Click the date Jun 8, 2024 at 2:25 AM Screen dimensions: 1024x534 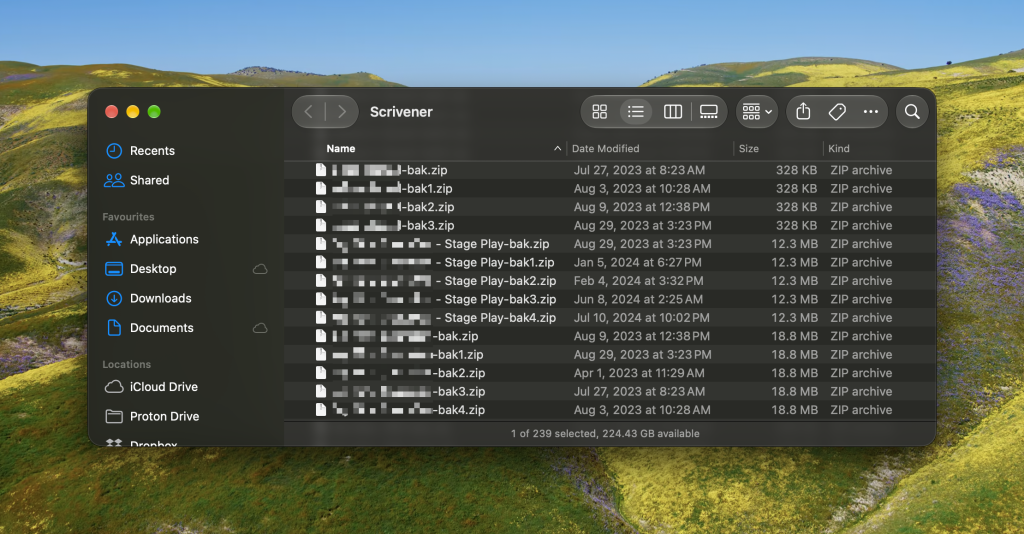coord(638,299)
